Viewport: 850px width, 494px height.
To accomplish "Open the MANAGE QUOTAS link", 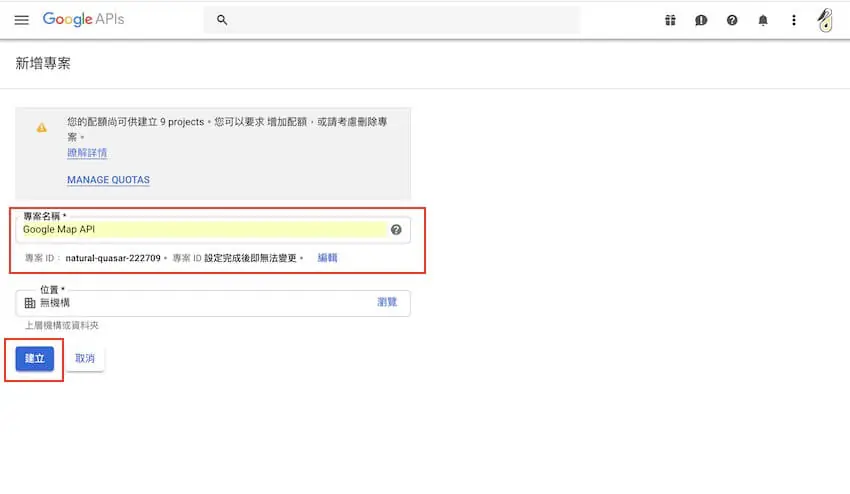I will (108, 179).
